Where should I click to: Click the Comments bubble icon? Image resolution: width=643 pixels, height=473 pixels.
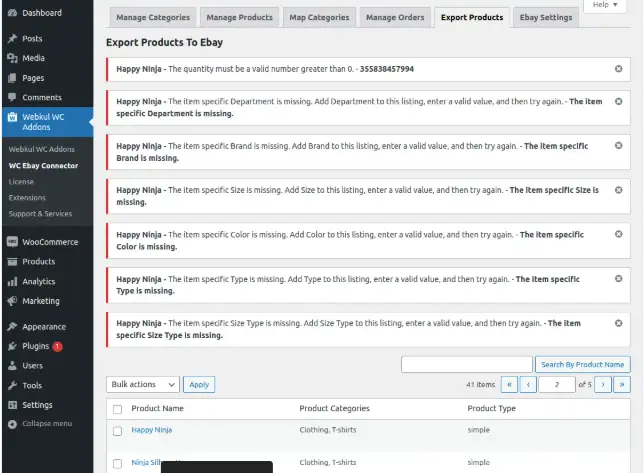11,97
